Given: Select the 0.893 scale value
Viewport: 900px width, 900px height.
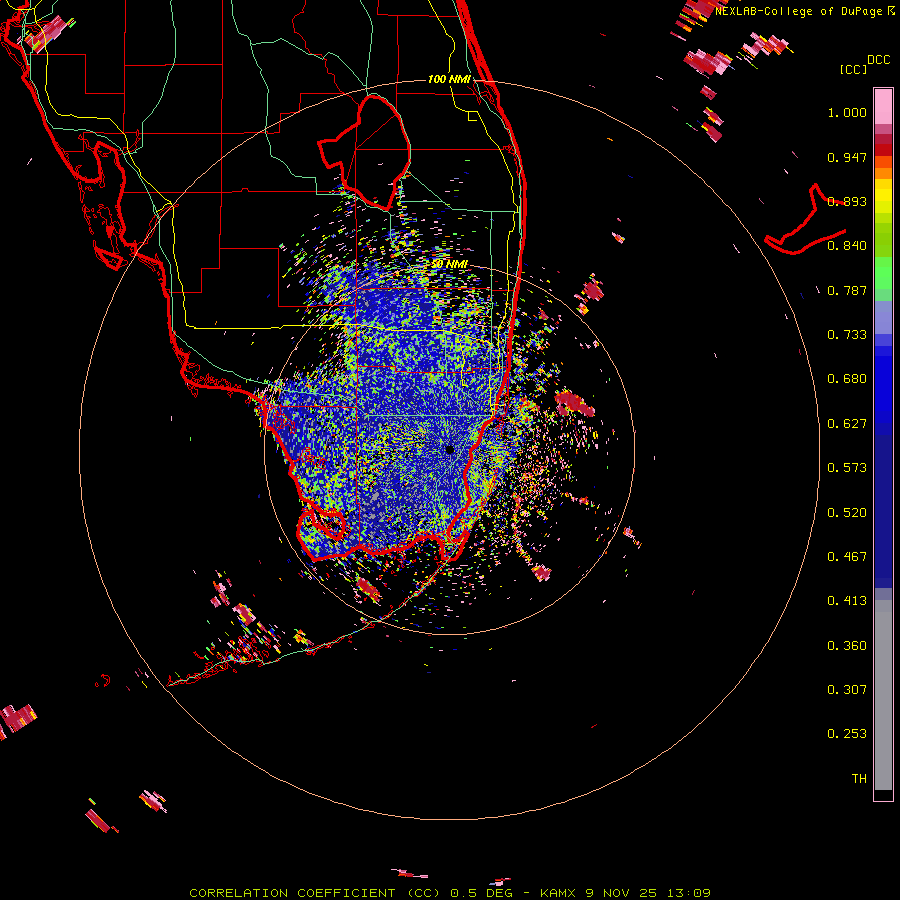Looking at the screenshot, I should [x=847, y=201].
